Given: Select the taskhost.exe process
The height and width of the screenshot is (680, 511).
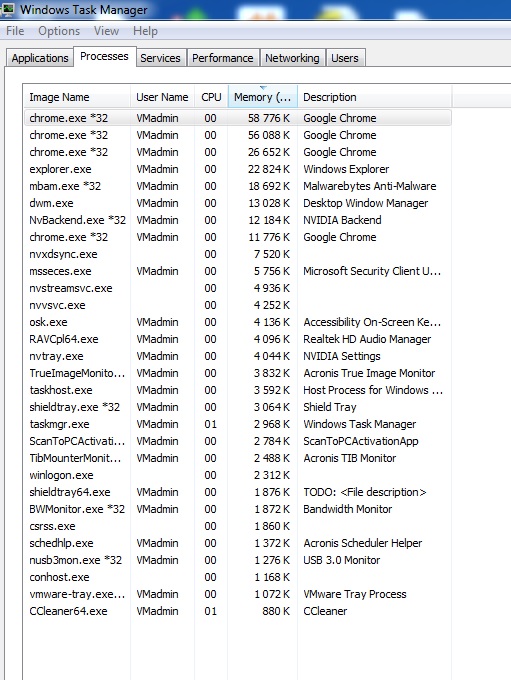Looking at the screenshot, I should click(238, 390).
